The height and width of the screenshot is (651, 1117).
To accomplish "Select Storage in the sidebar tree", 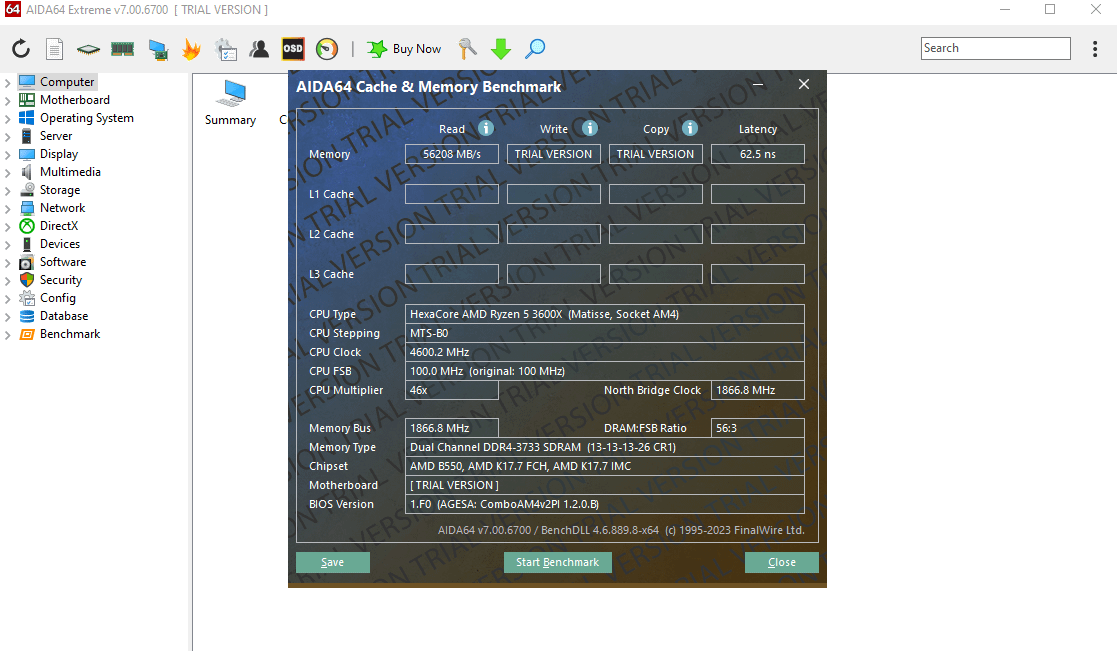I will coord(60,190).
